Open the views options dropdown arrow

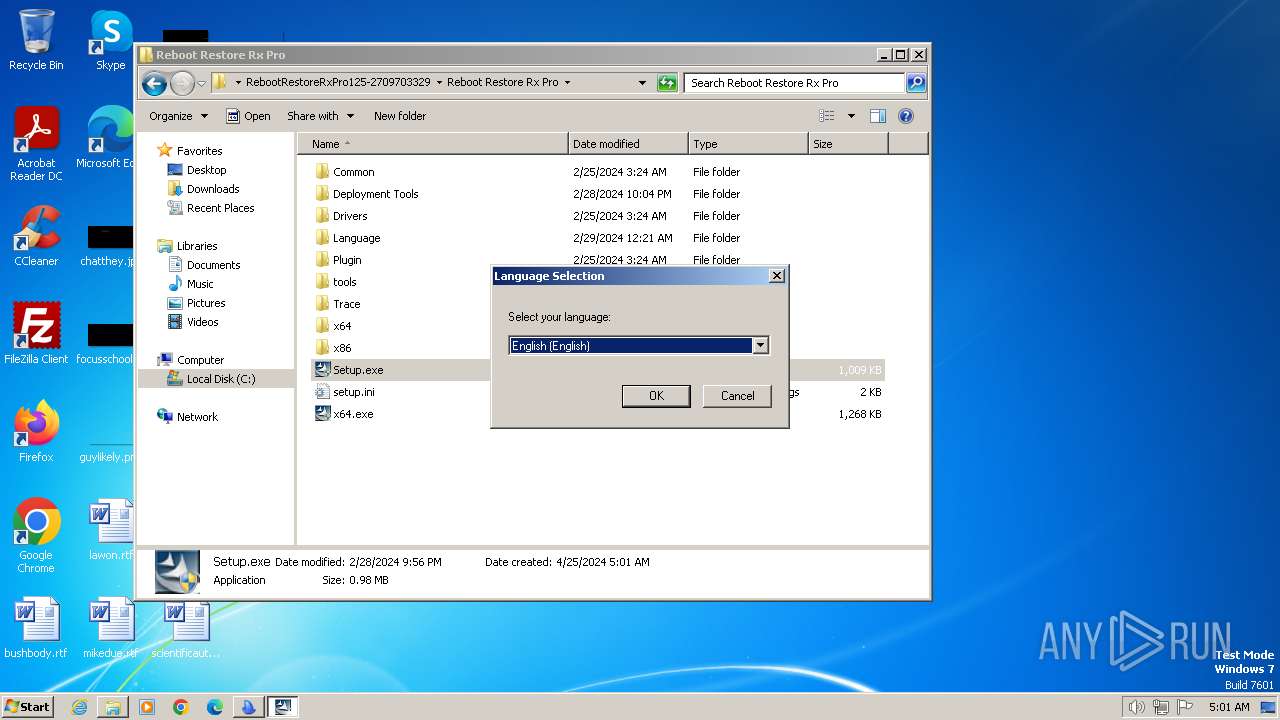(x=851, y=116)
